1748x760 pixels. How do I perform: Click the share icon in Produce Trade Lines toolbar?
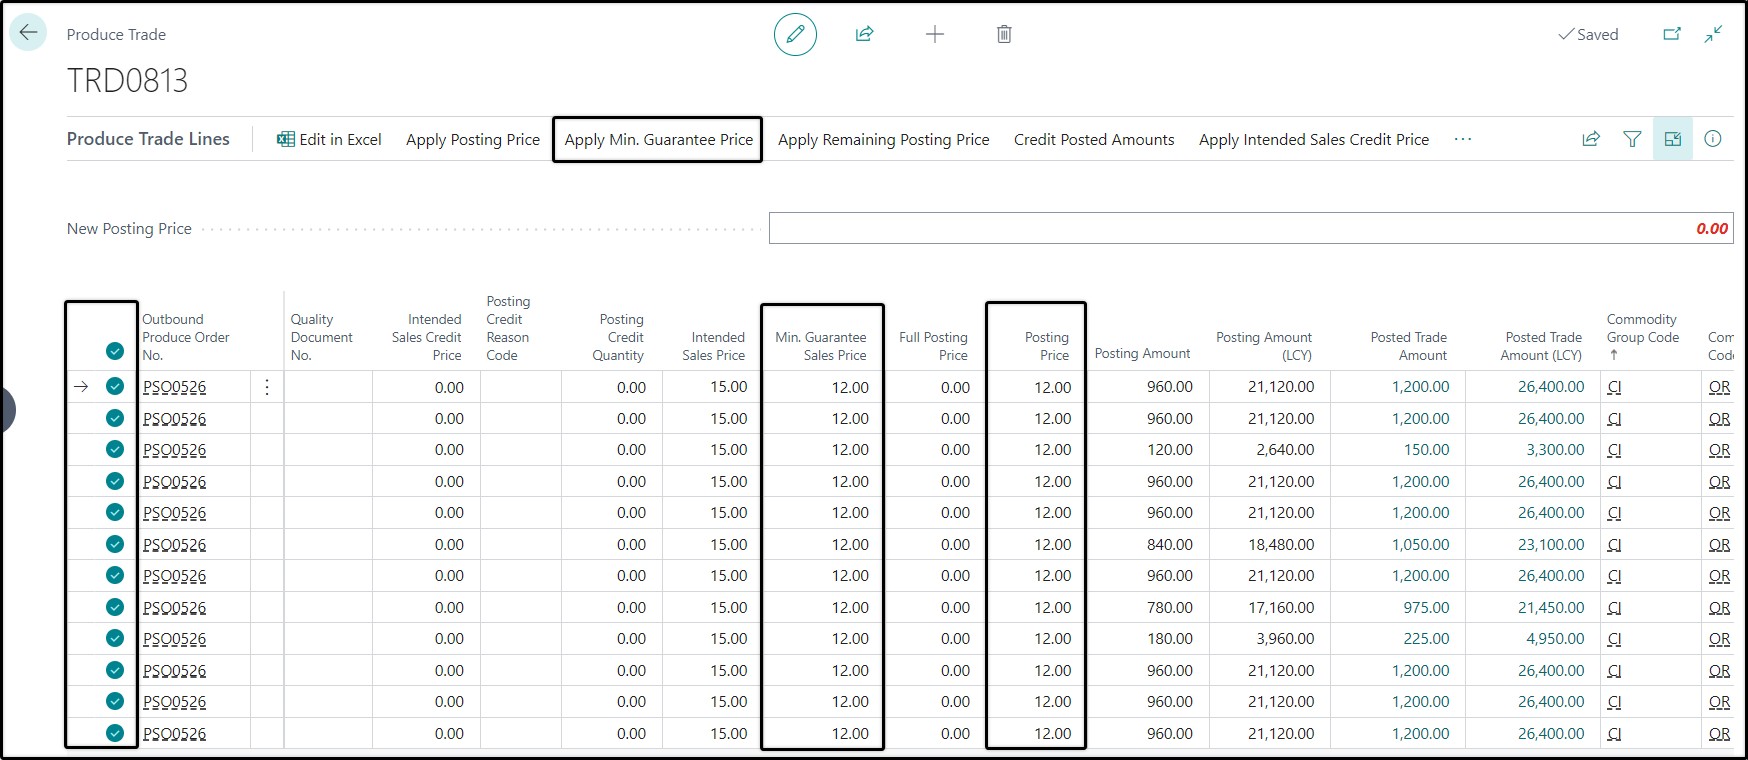[1591, 139]
